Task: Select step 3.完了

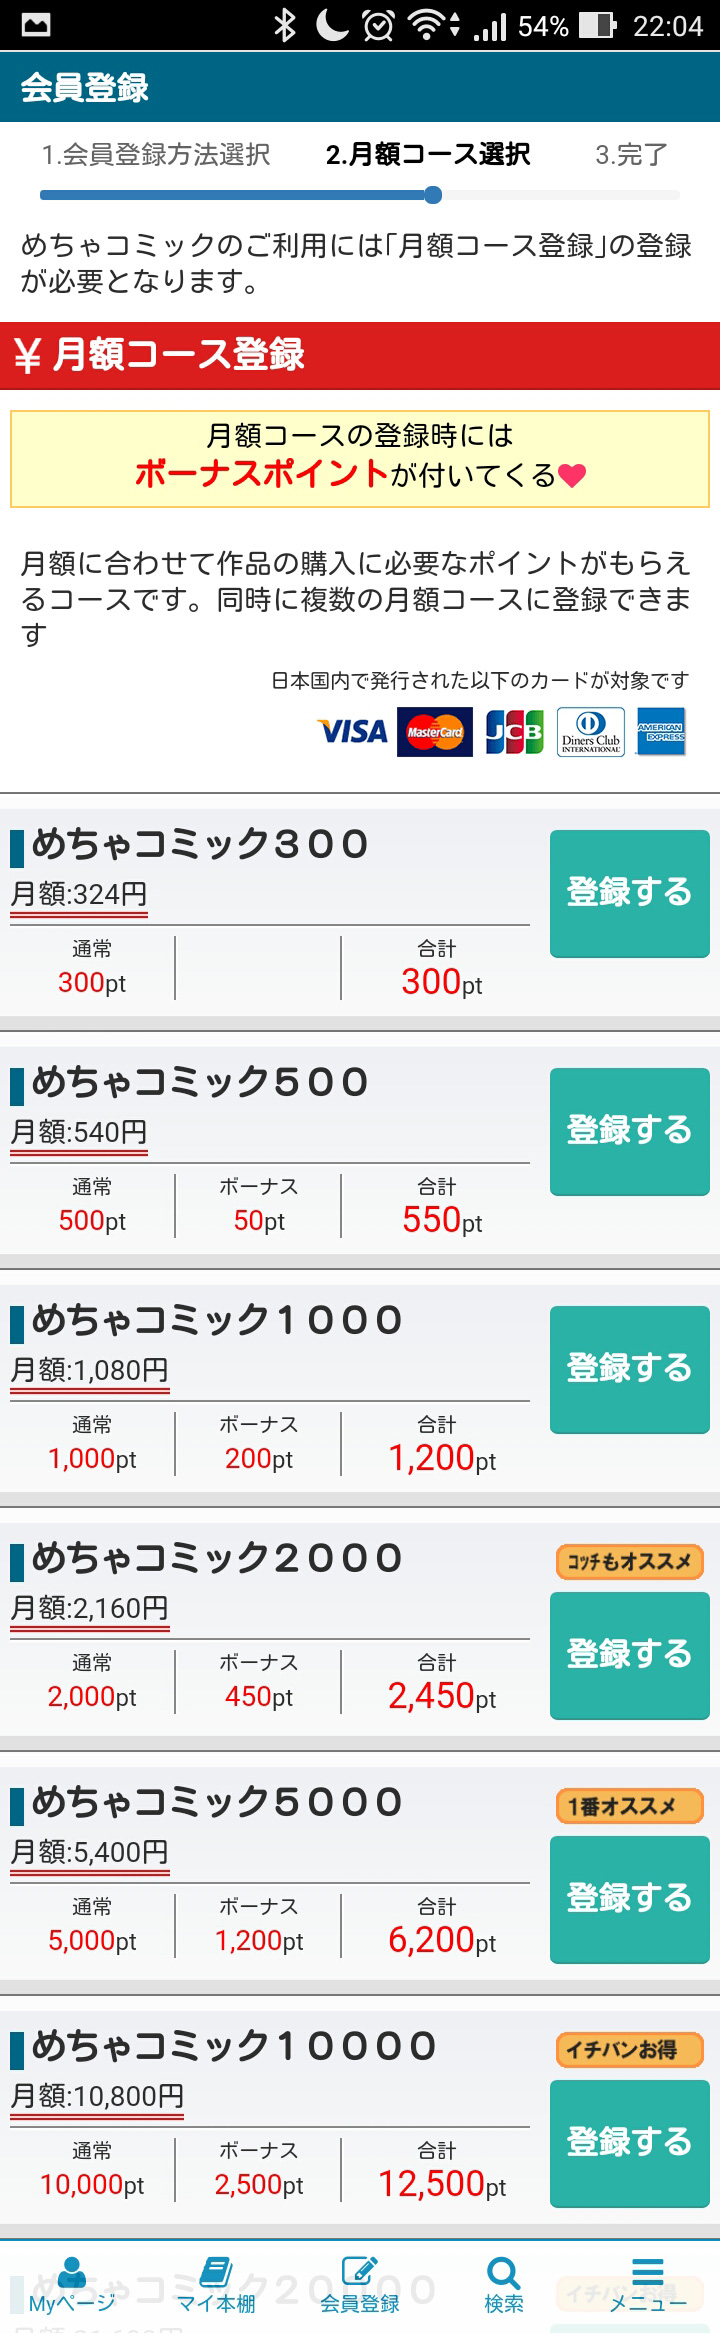Action: (631, 155)
